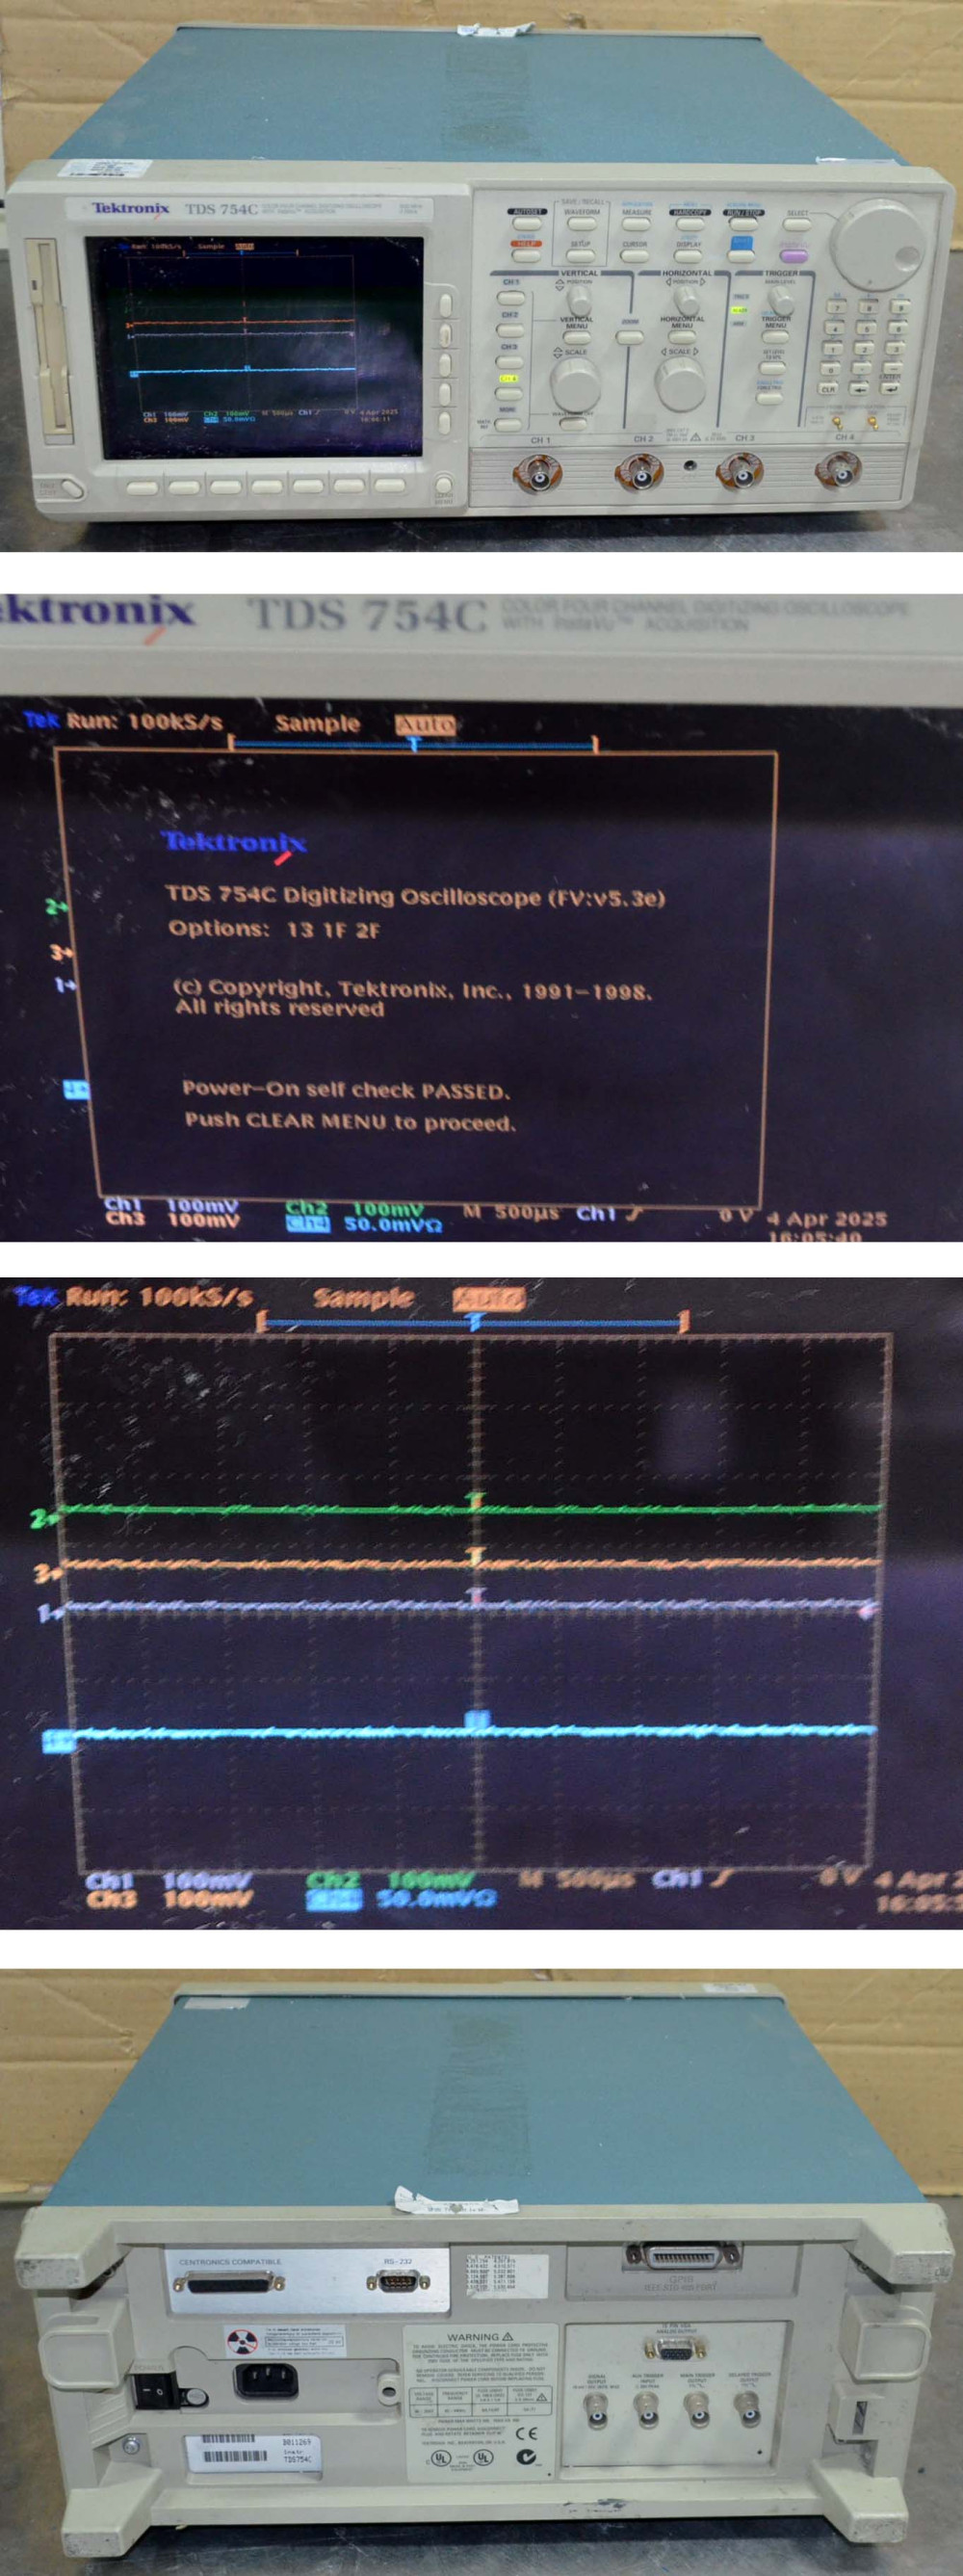Select channel CH 3 button
Screen dimensions: 963x2576
point(510,363)
